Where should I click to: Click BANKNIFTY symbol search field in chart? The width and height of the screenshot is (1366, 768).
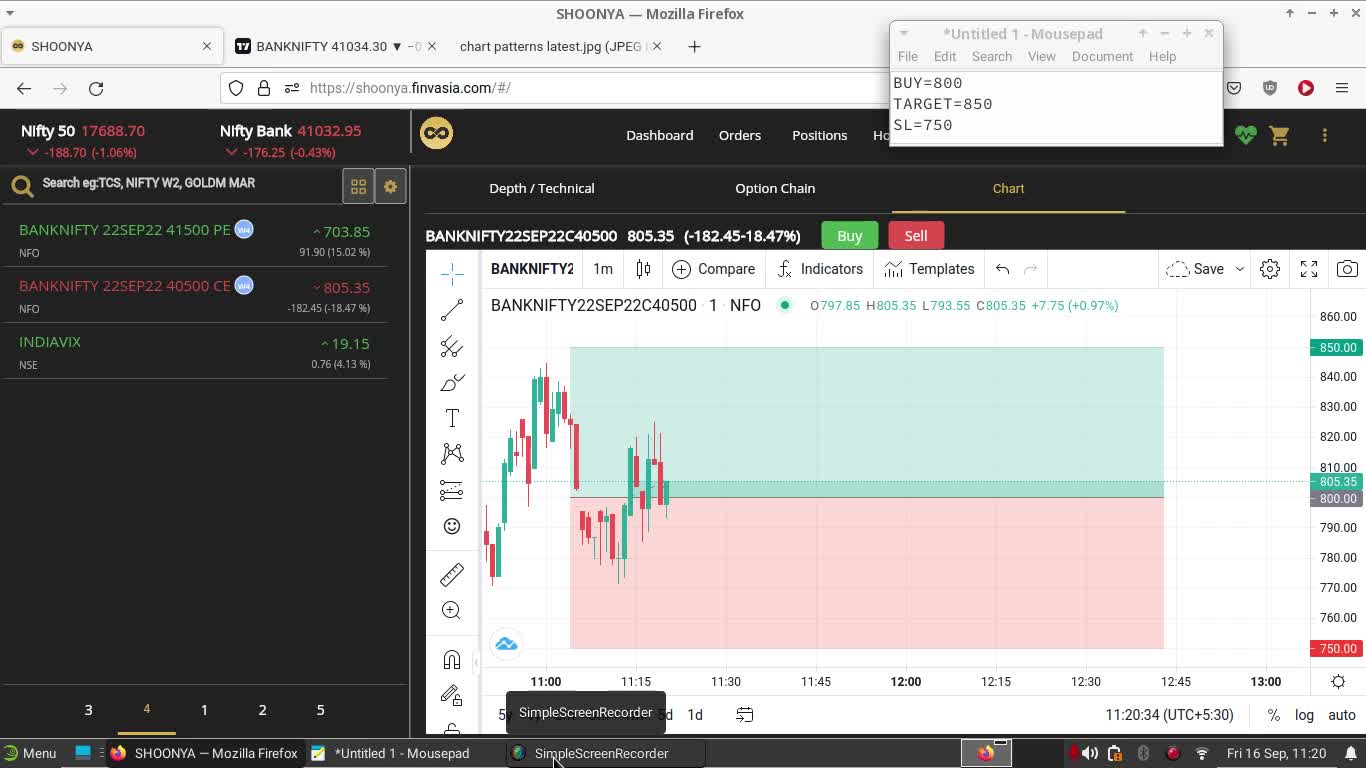532,269
